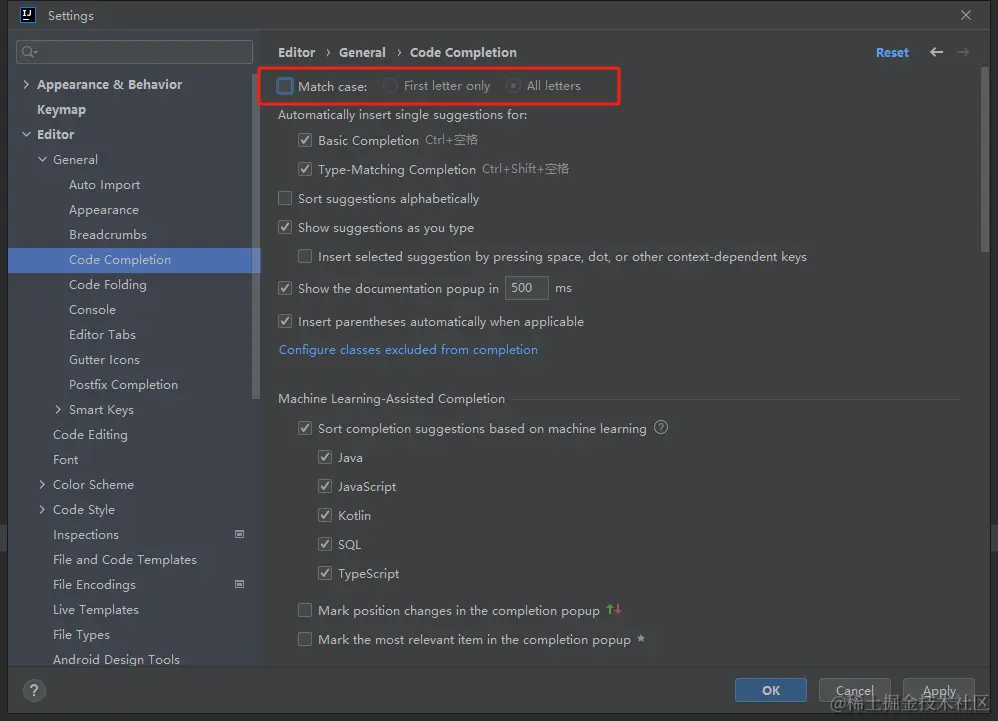Click the star icon beside most relevant item
This screenshot has width=998, height=721.
641,638
